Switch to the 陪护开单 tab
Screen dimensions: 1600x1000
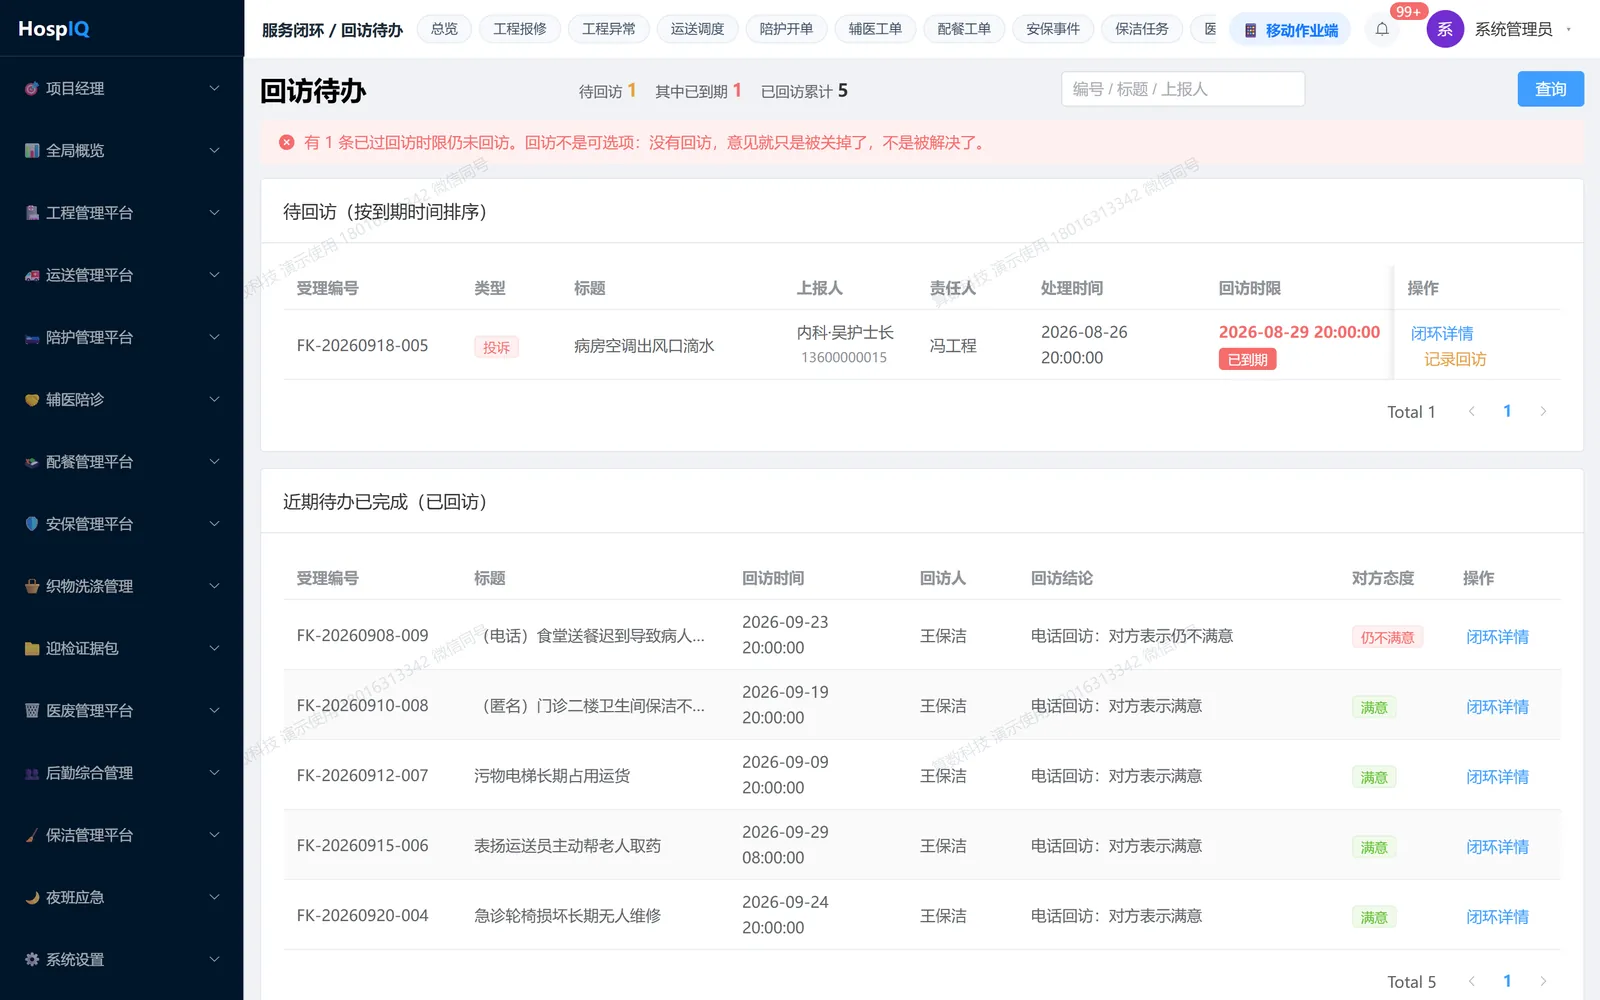[x=787, y=29]
